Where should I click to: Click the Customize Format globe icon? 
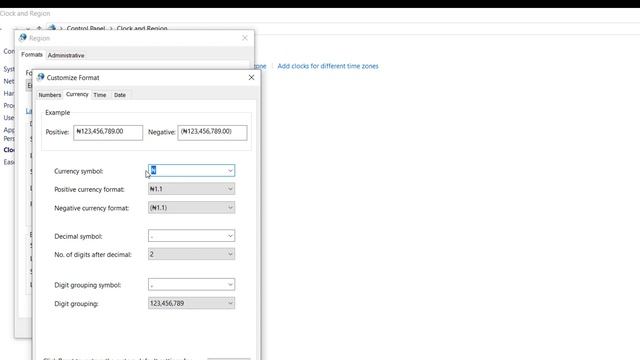tap(40, 77)
